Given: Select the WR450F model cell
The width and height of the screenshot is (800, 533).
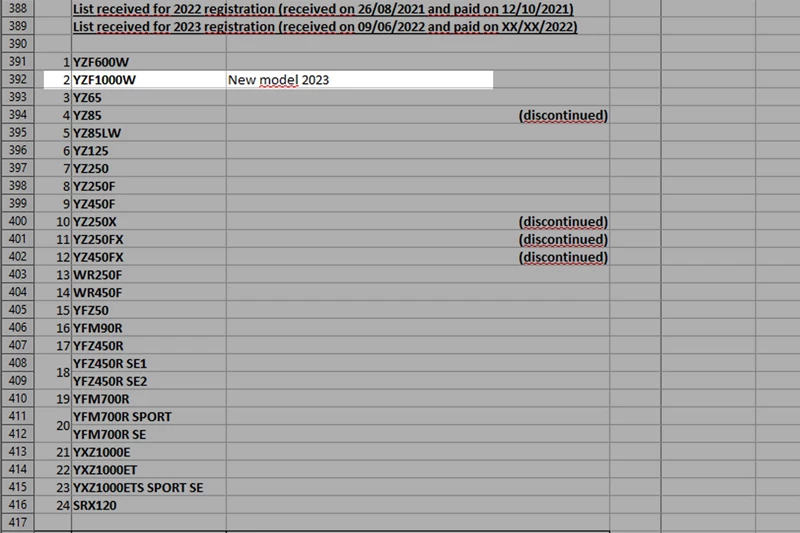Looking at the screenshot, I should coord(148,293).
